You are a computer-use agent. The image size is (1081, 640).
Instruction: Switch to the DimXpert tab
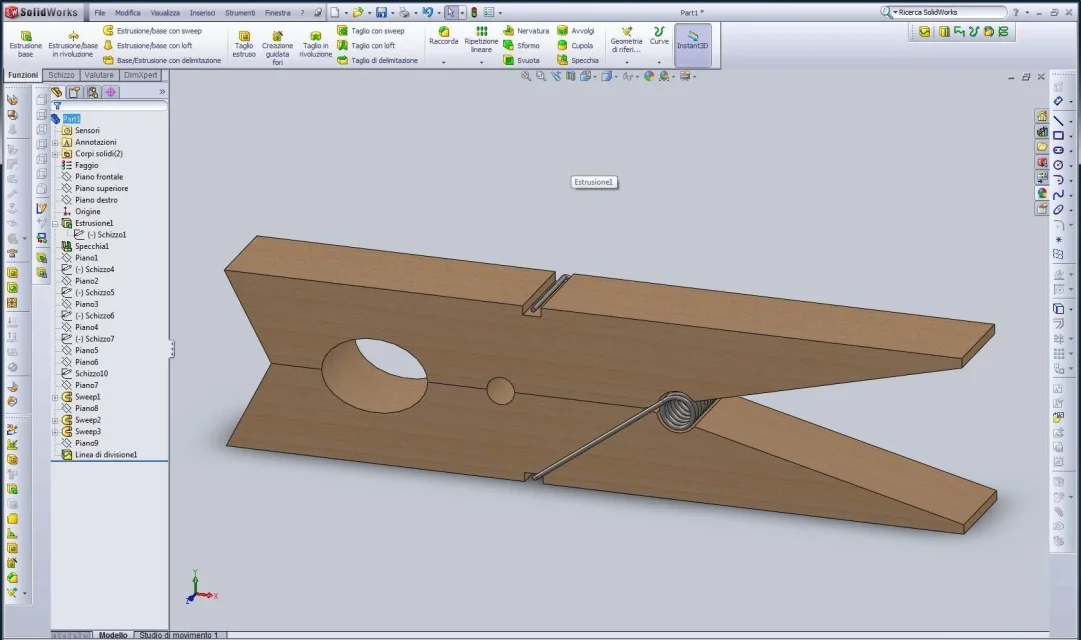141,75
